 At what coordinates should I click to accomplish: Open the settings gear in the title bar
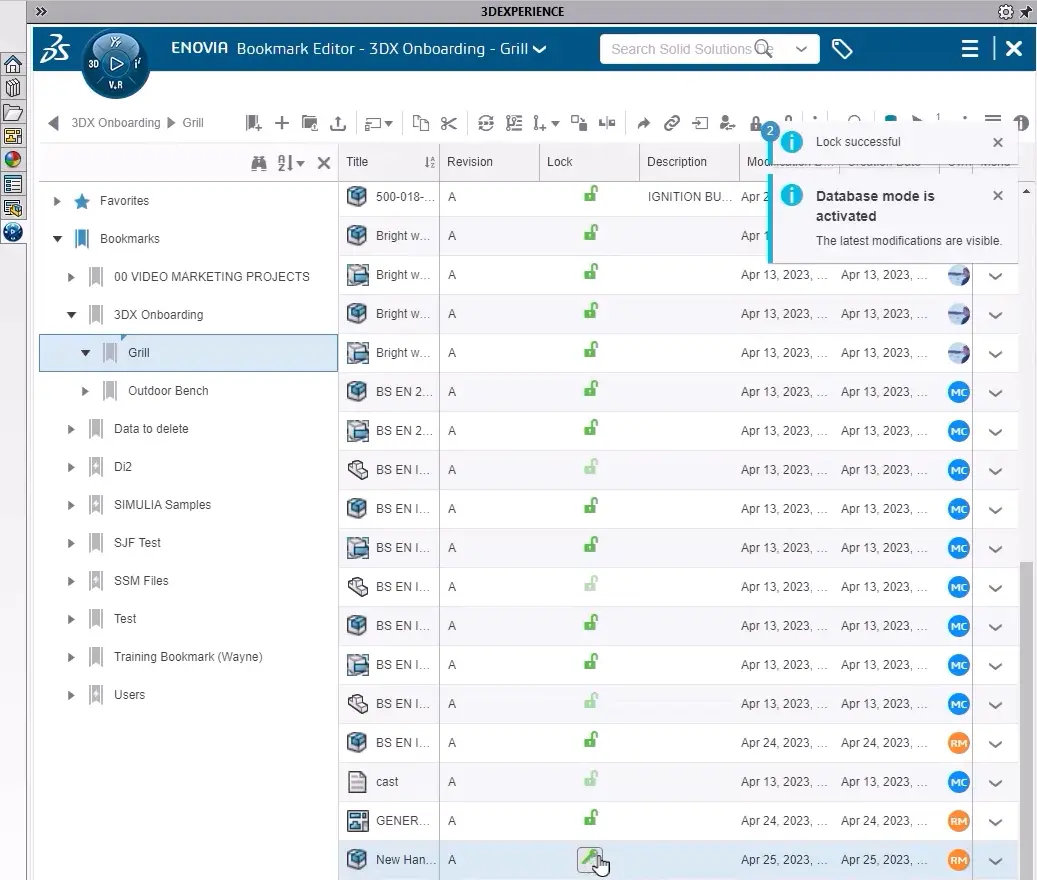coord(1005,12)
